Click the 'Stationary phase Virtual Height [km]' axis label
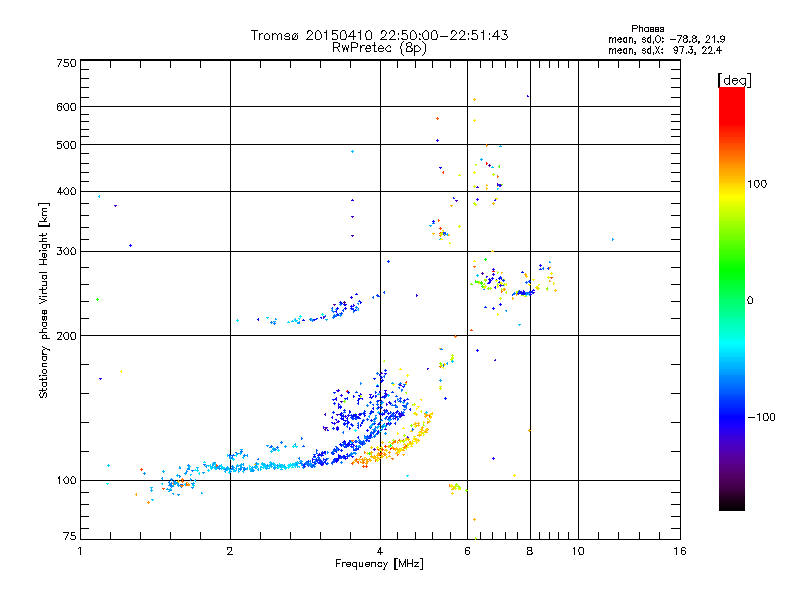This screenshot has width=800, height=600. [43, 300]
